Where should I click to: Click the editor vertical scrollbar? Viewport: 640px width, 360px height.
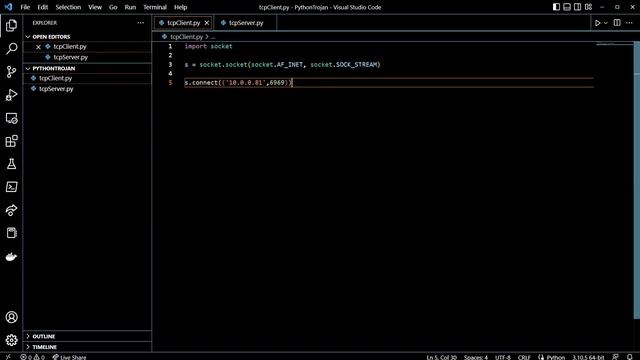(637, 180)
